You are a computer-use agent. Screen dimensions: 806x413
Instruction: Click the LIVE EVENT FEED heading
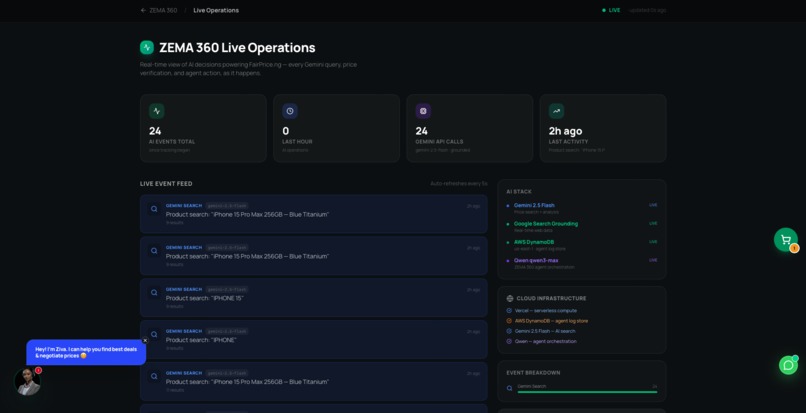click(x=166, y=184)
